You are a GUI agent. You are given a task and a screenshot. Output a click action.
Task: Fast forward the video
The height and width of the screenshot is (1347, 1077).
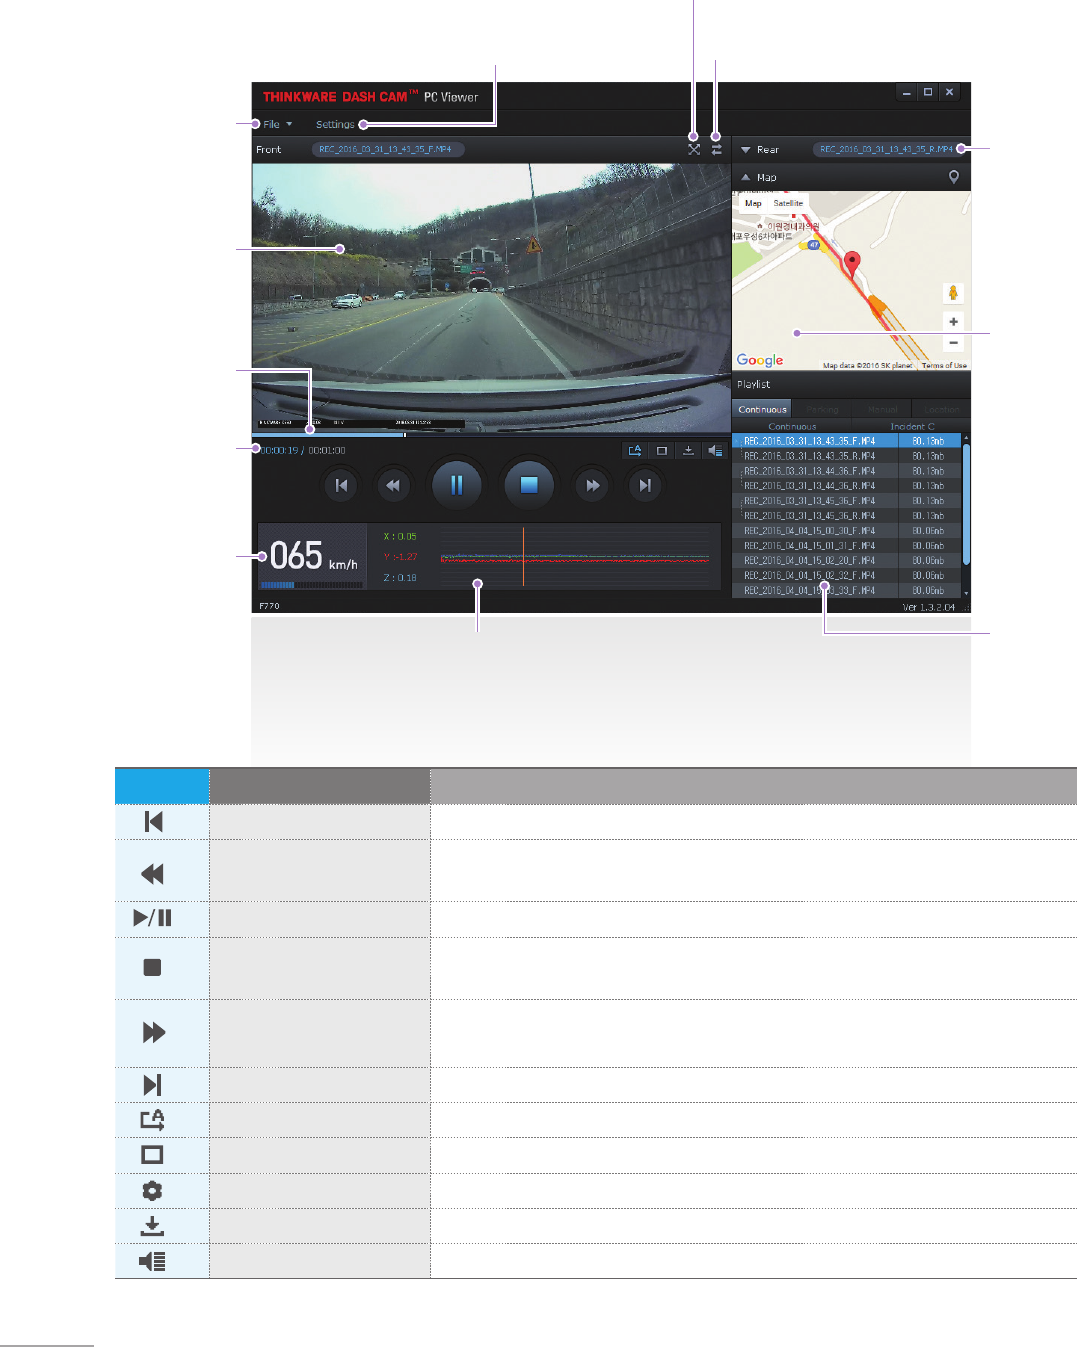coord(593,485)
